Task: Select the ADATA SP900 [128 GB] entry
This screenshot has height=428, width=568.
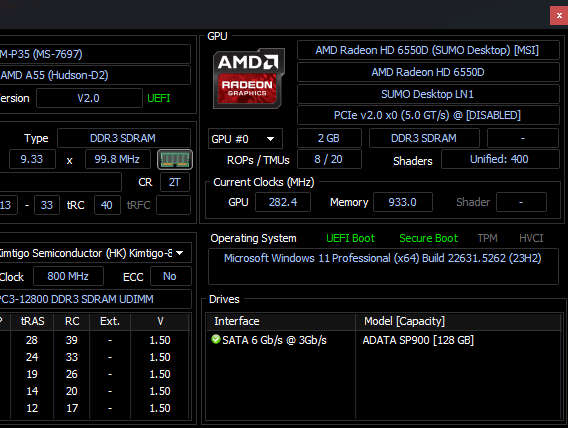Action: [418, 340]
